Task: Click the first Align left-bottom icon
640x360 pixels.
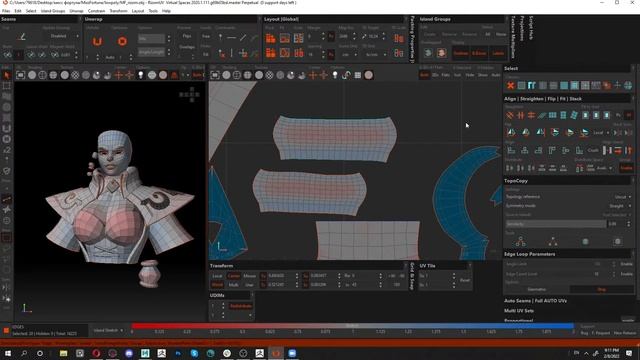Action: (511, 150)
